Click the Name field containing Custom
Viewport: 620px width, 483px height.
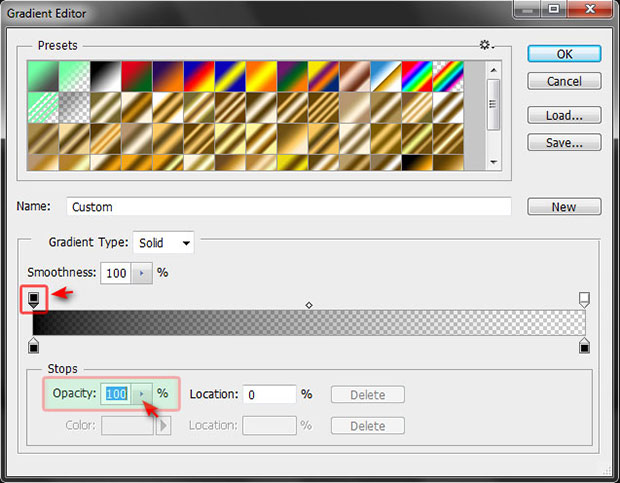click(289, 207)
